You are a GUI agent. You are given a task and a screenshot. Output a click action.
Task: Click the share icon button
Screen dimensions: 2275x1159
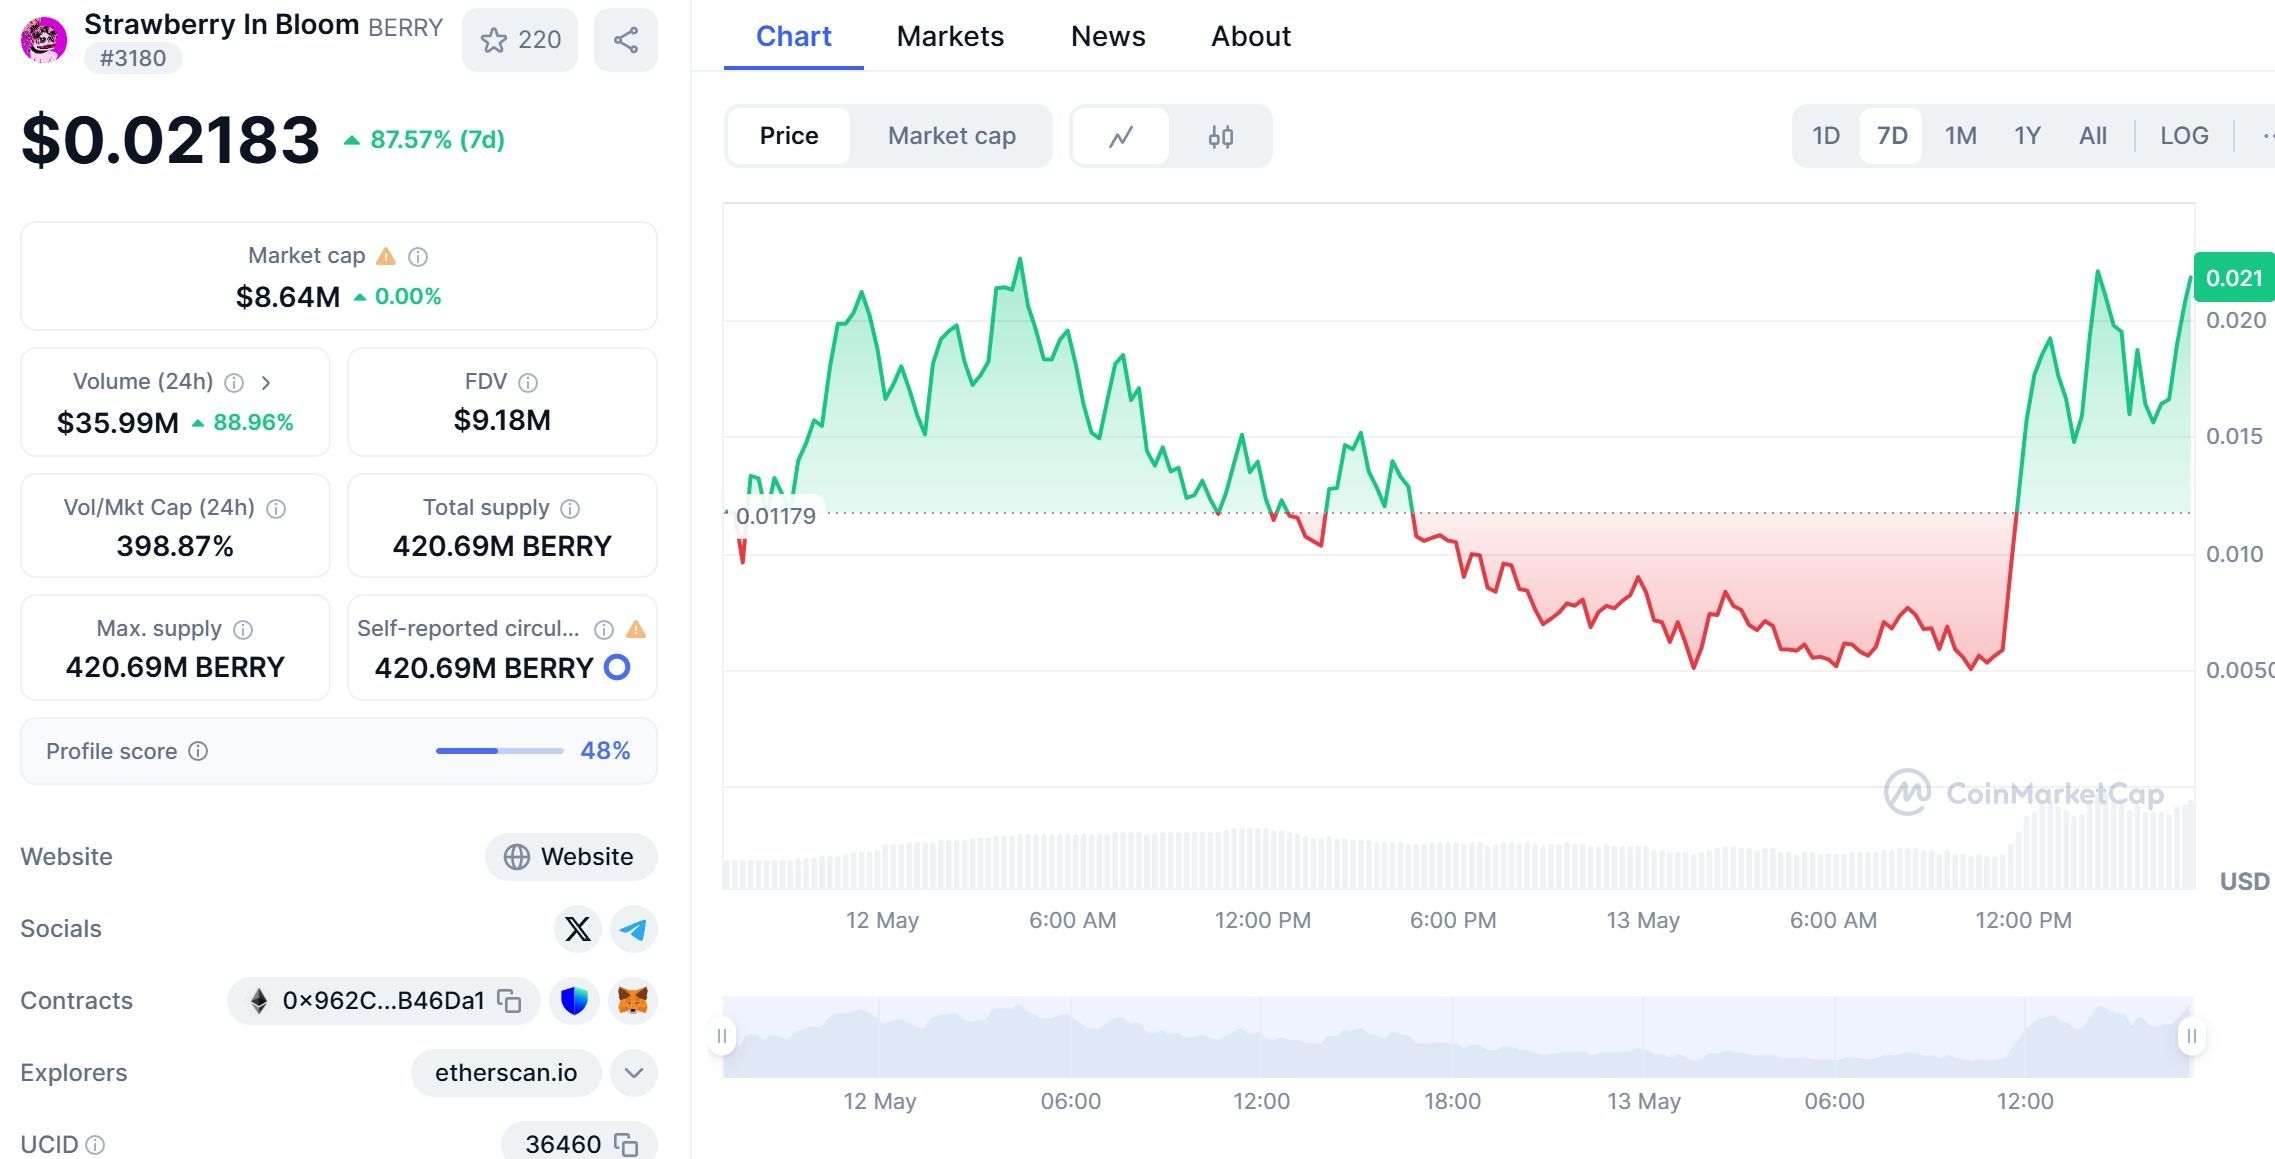click(x=625, y=40)
